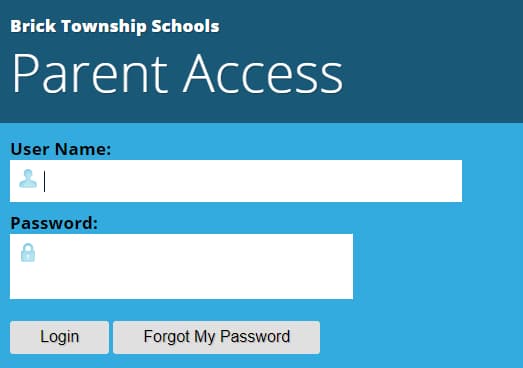The height and width of the screenshot is (368, 523).
Task: Click the word Parent in the large heading
Action: click(x=89, y=74)
